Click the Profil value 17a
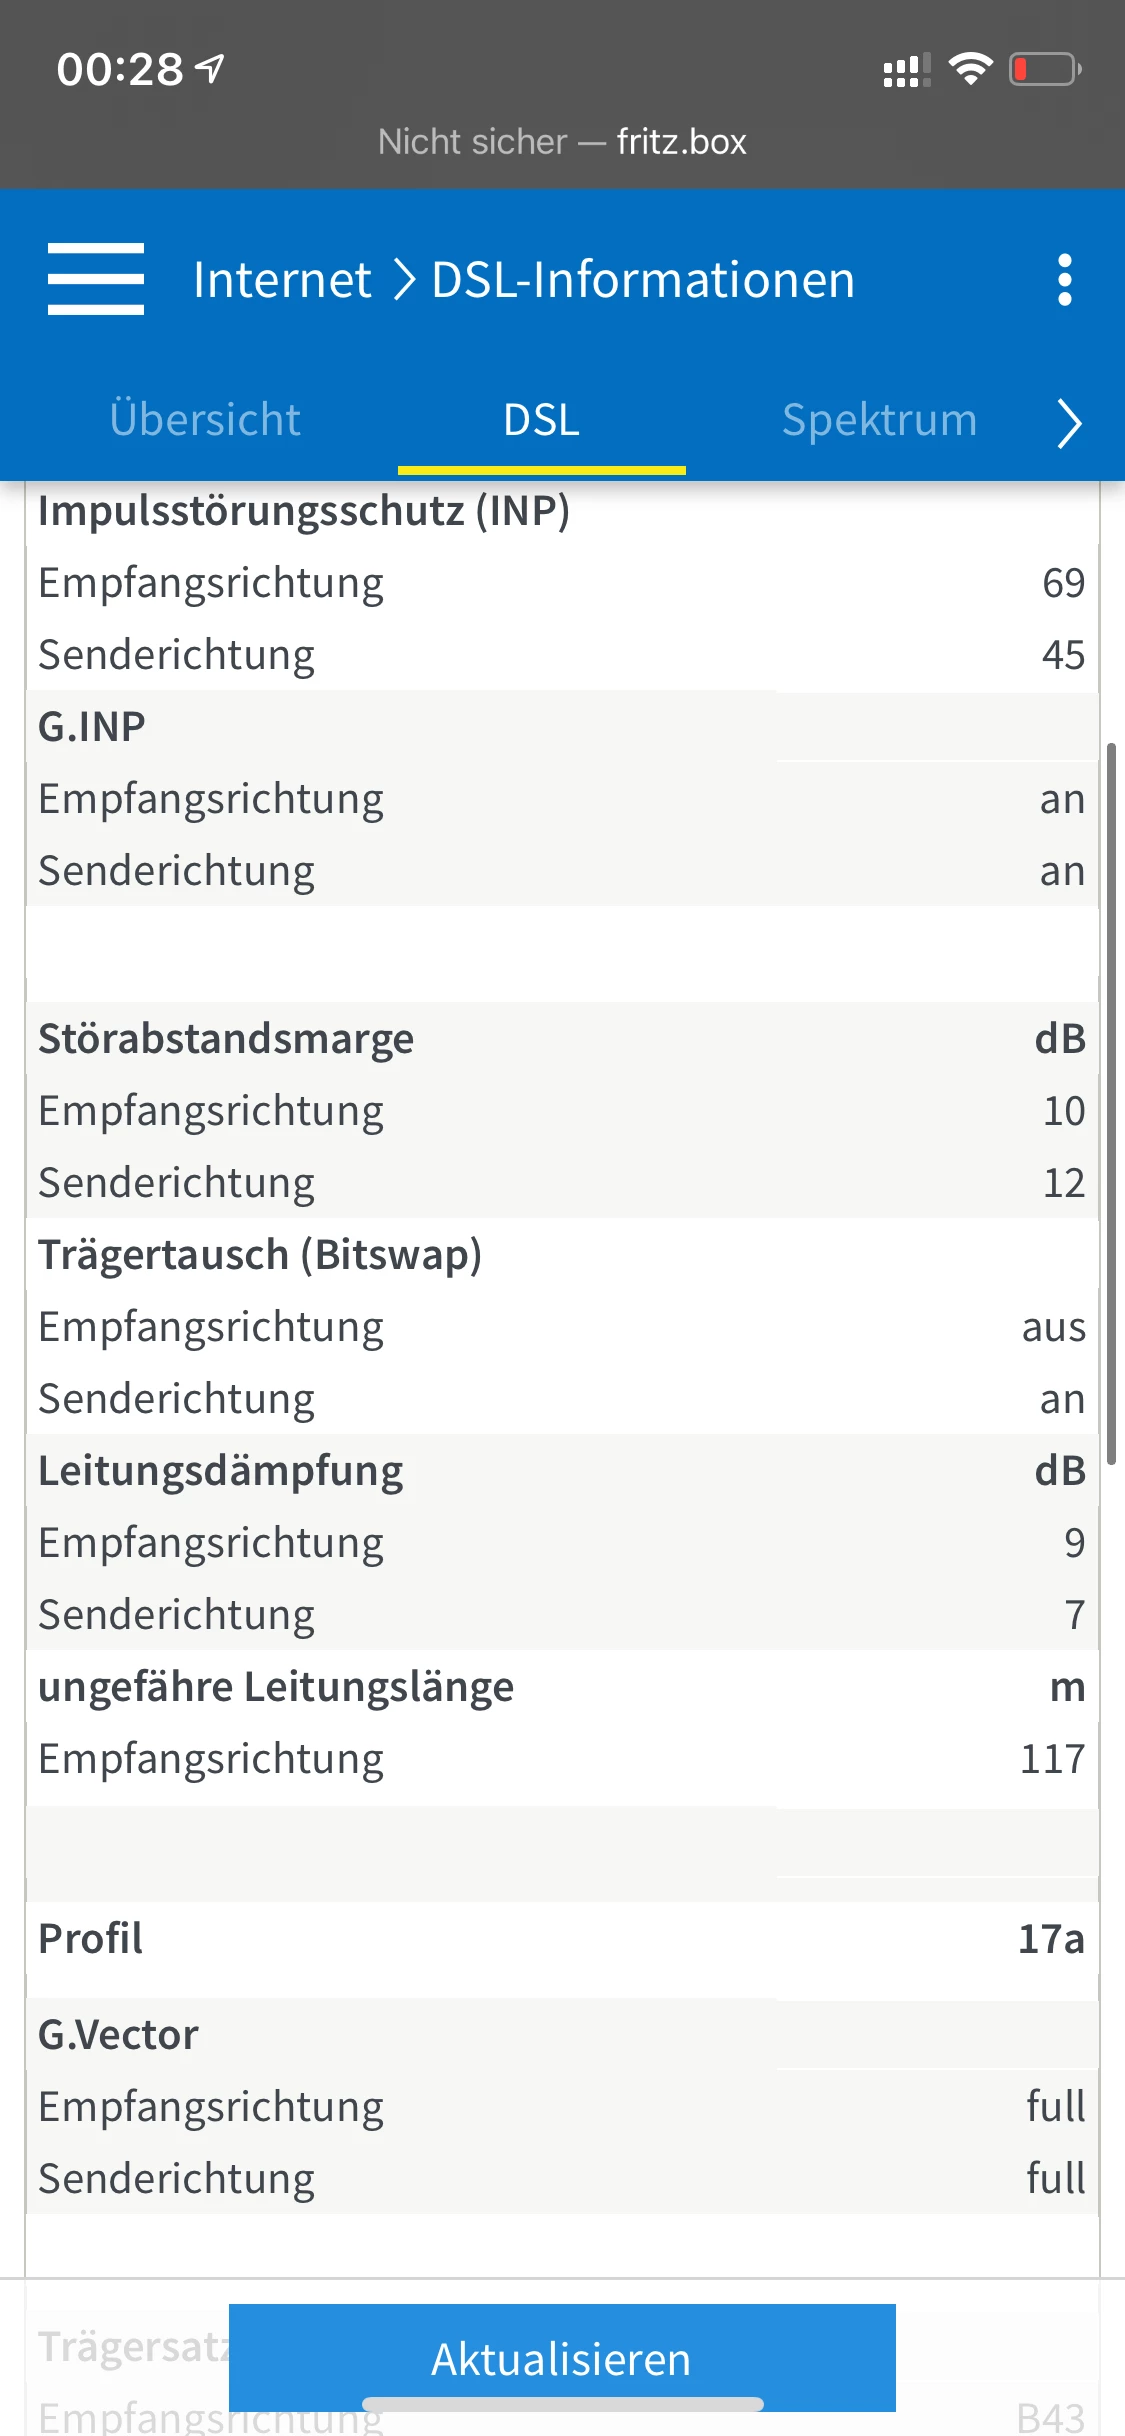Viewport: 1125px width, 2436px height. pos(1050,1939)
